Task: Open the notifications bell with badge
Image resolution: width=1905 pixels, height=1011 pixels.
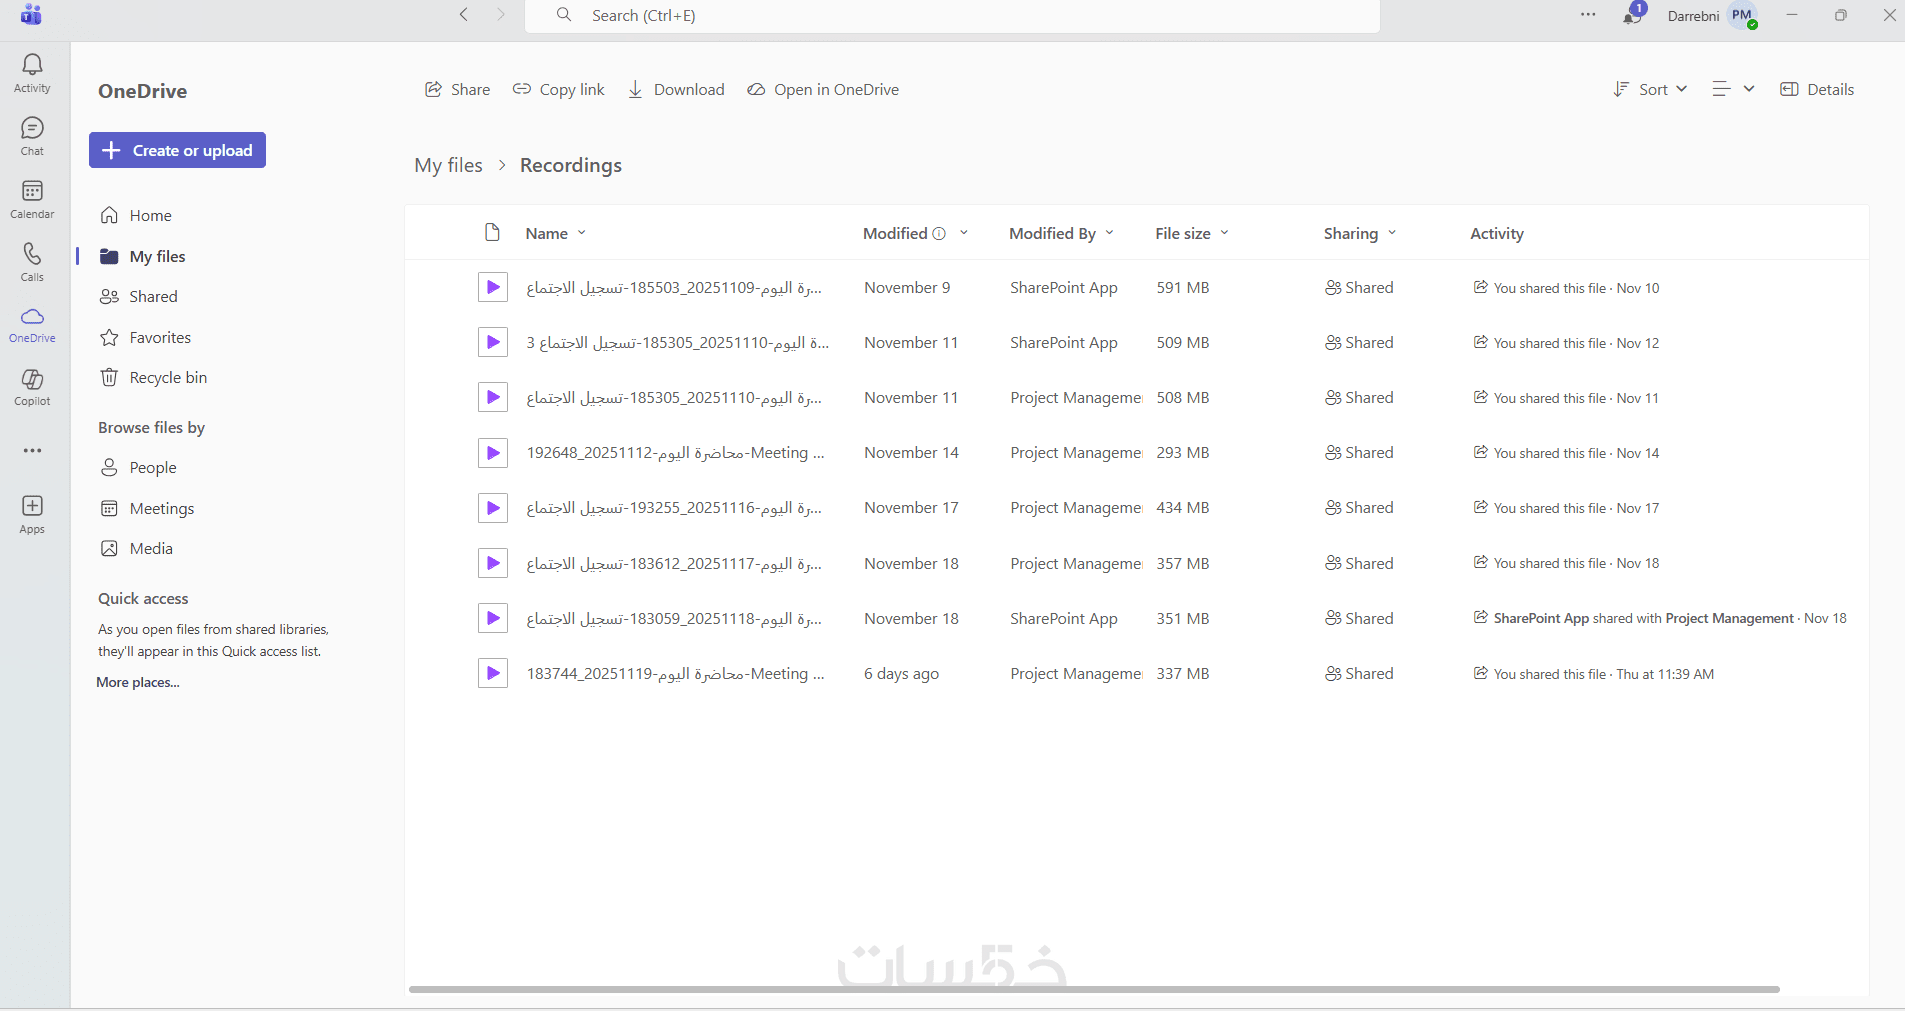Action: click(x=1632, y=15)
